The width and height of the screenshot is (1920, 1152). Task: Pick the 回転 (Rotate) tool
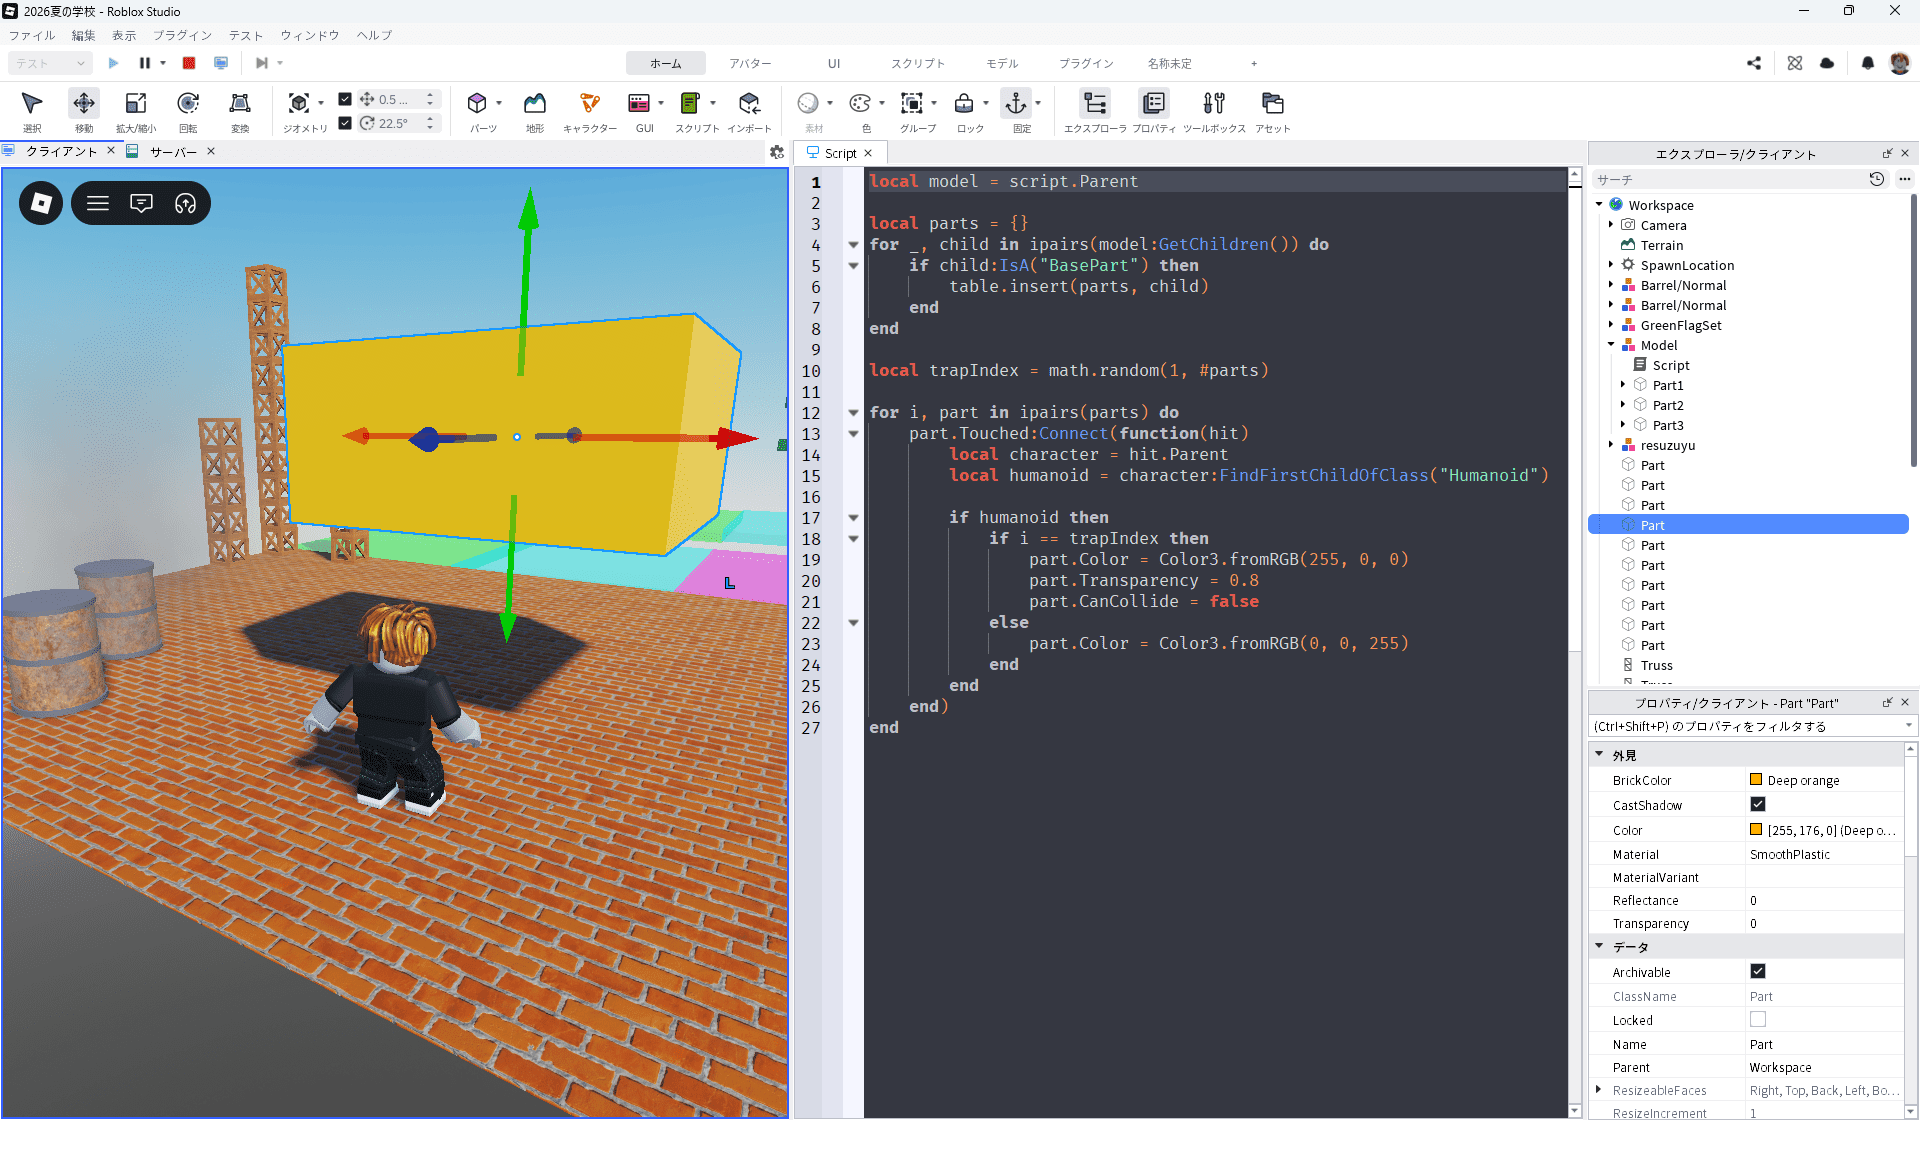[x=188, y=110]
